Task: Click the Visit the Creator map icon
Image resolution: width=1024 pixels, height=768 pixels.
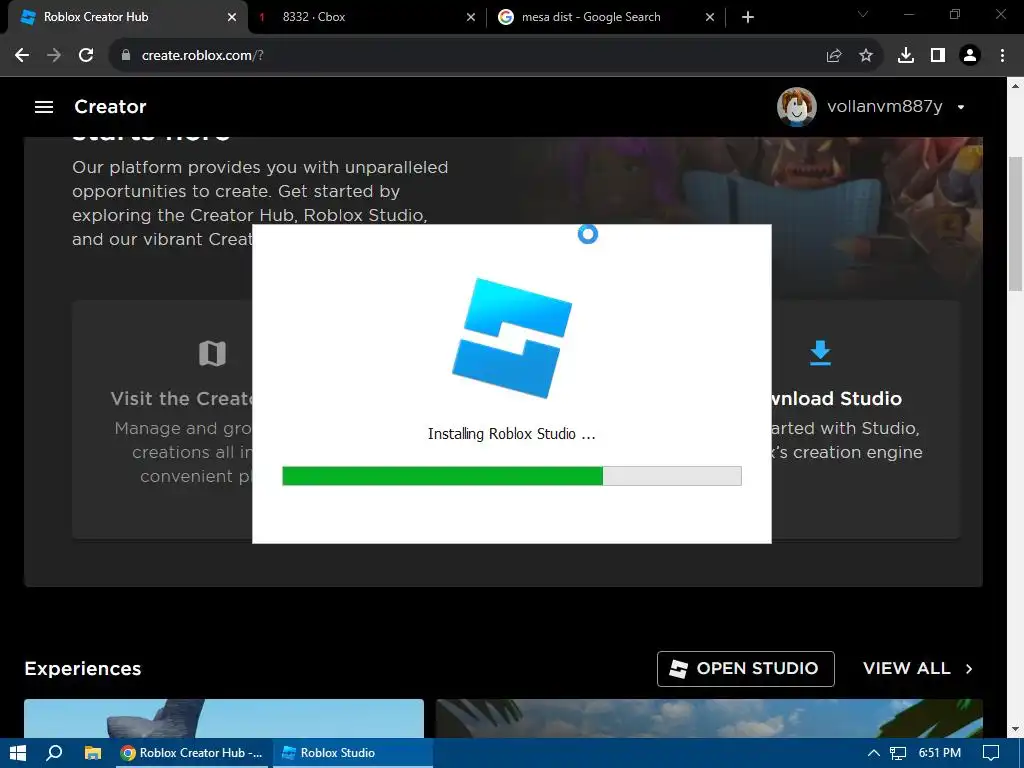Action: point(212,353)
